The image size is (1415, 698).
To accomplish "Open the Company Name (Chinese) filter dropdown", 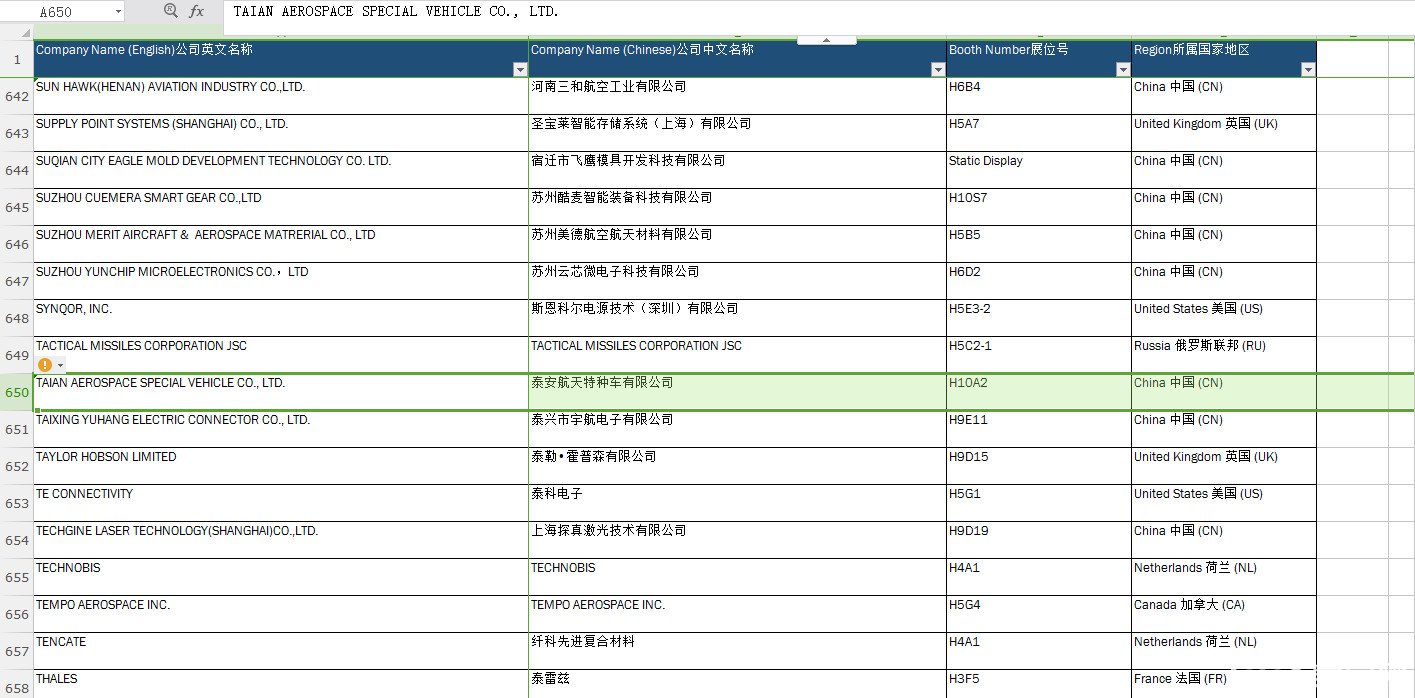I will 938,69.
